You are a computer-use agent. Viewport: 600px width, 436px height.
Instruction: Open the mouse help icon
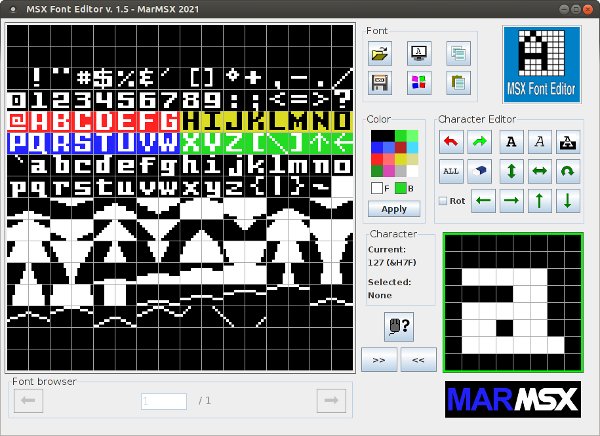tap(399, 327)
